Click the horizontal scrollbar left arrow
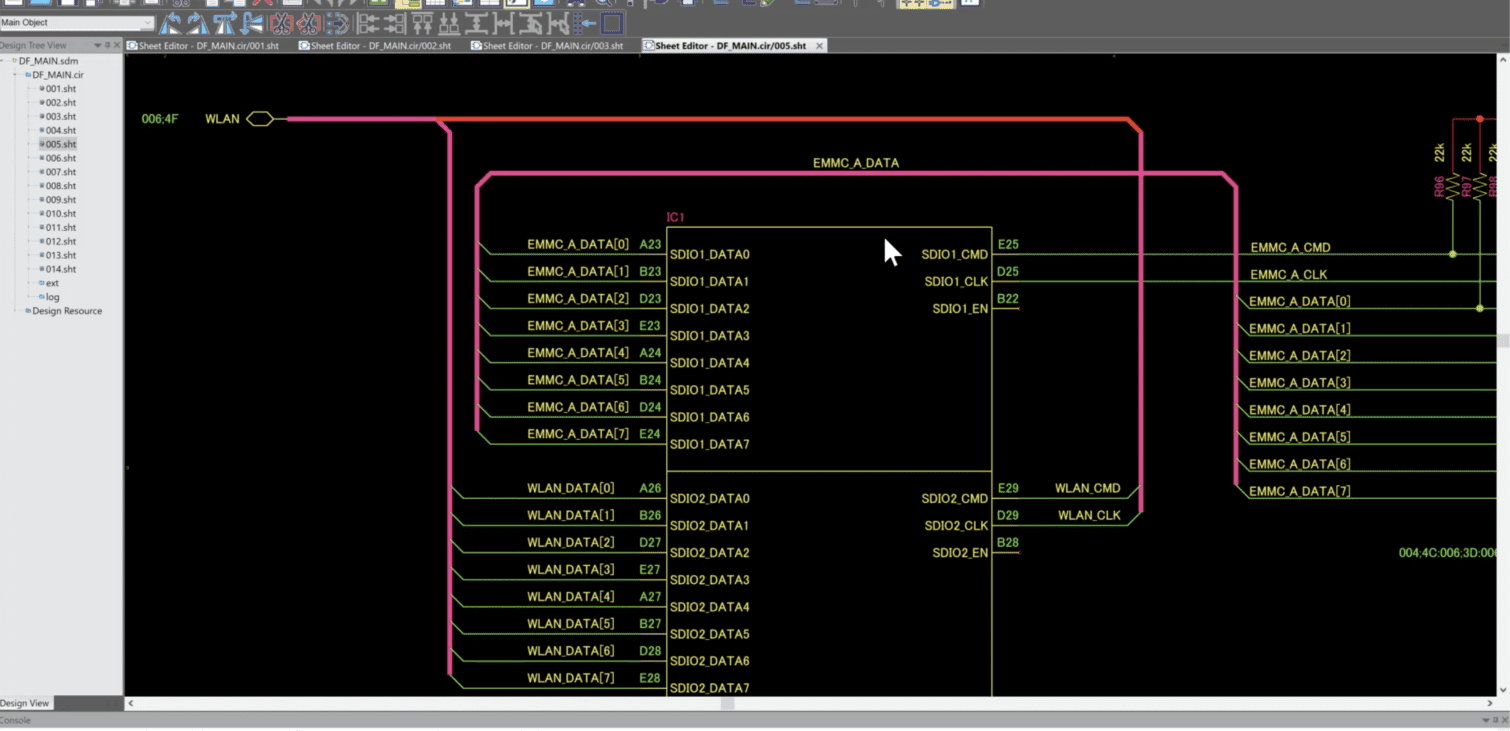The image size is (1510, 731). click(x=130, y=703)
